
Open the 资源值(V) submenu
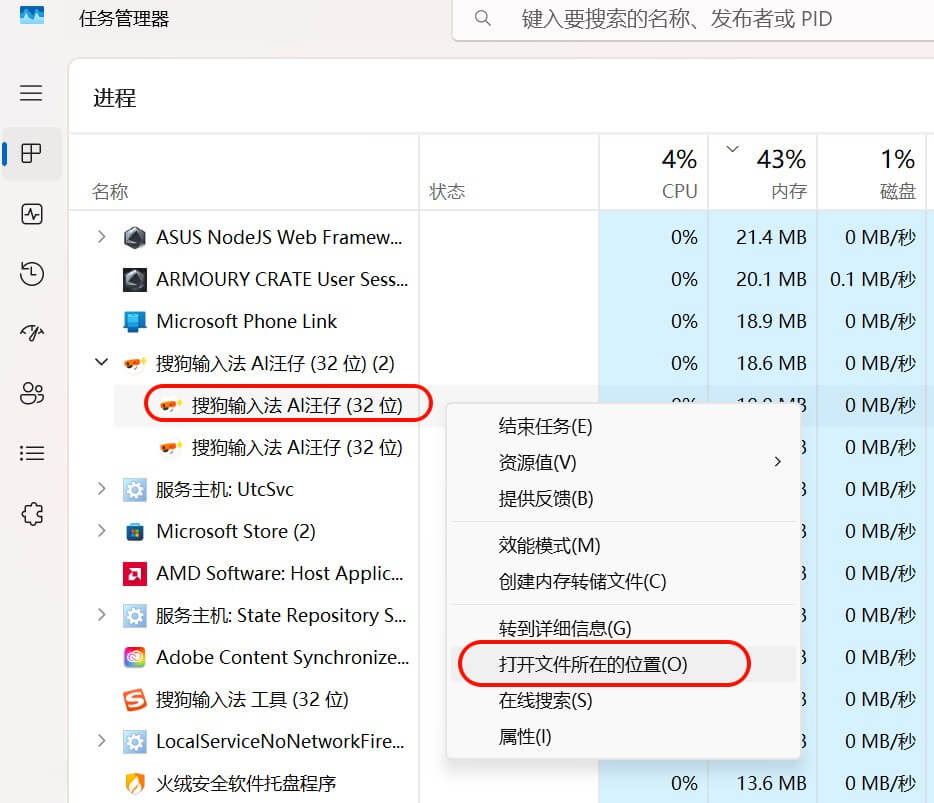(x=623, y=462)
